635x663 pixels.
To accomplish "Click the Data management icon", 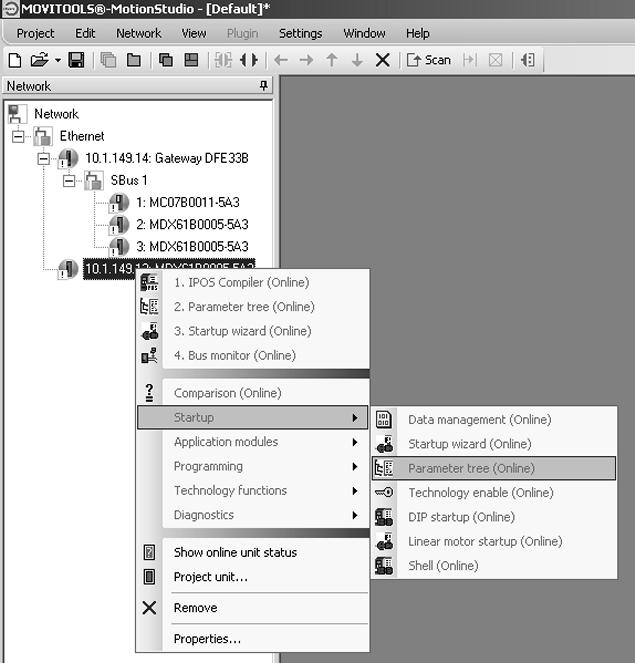I will [x=384, y=419].
